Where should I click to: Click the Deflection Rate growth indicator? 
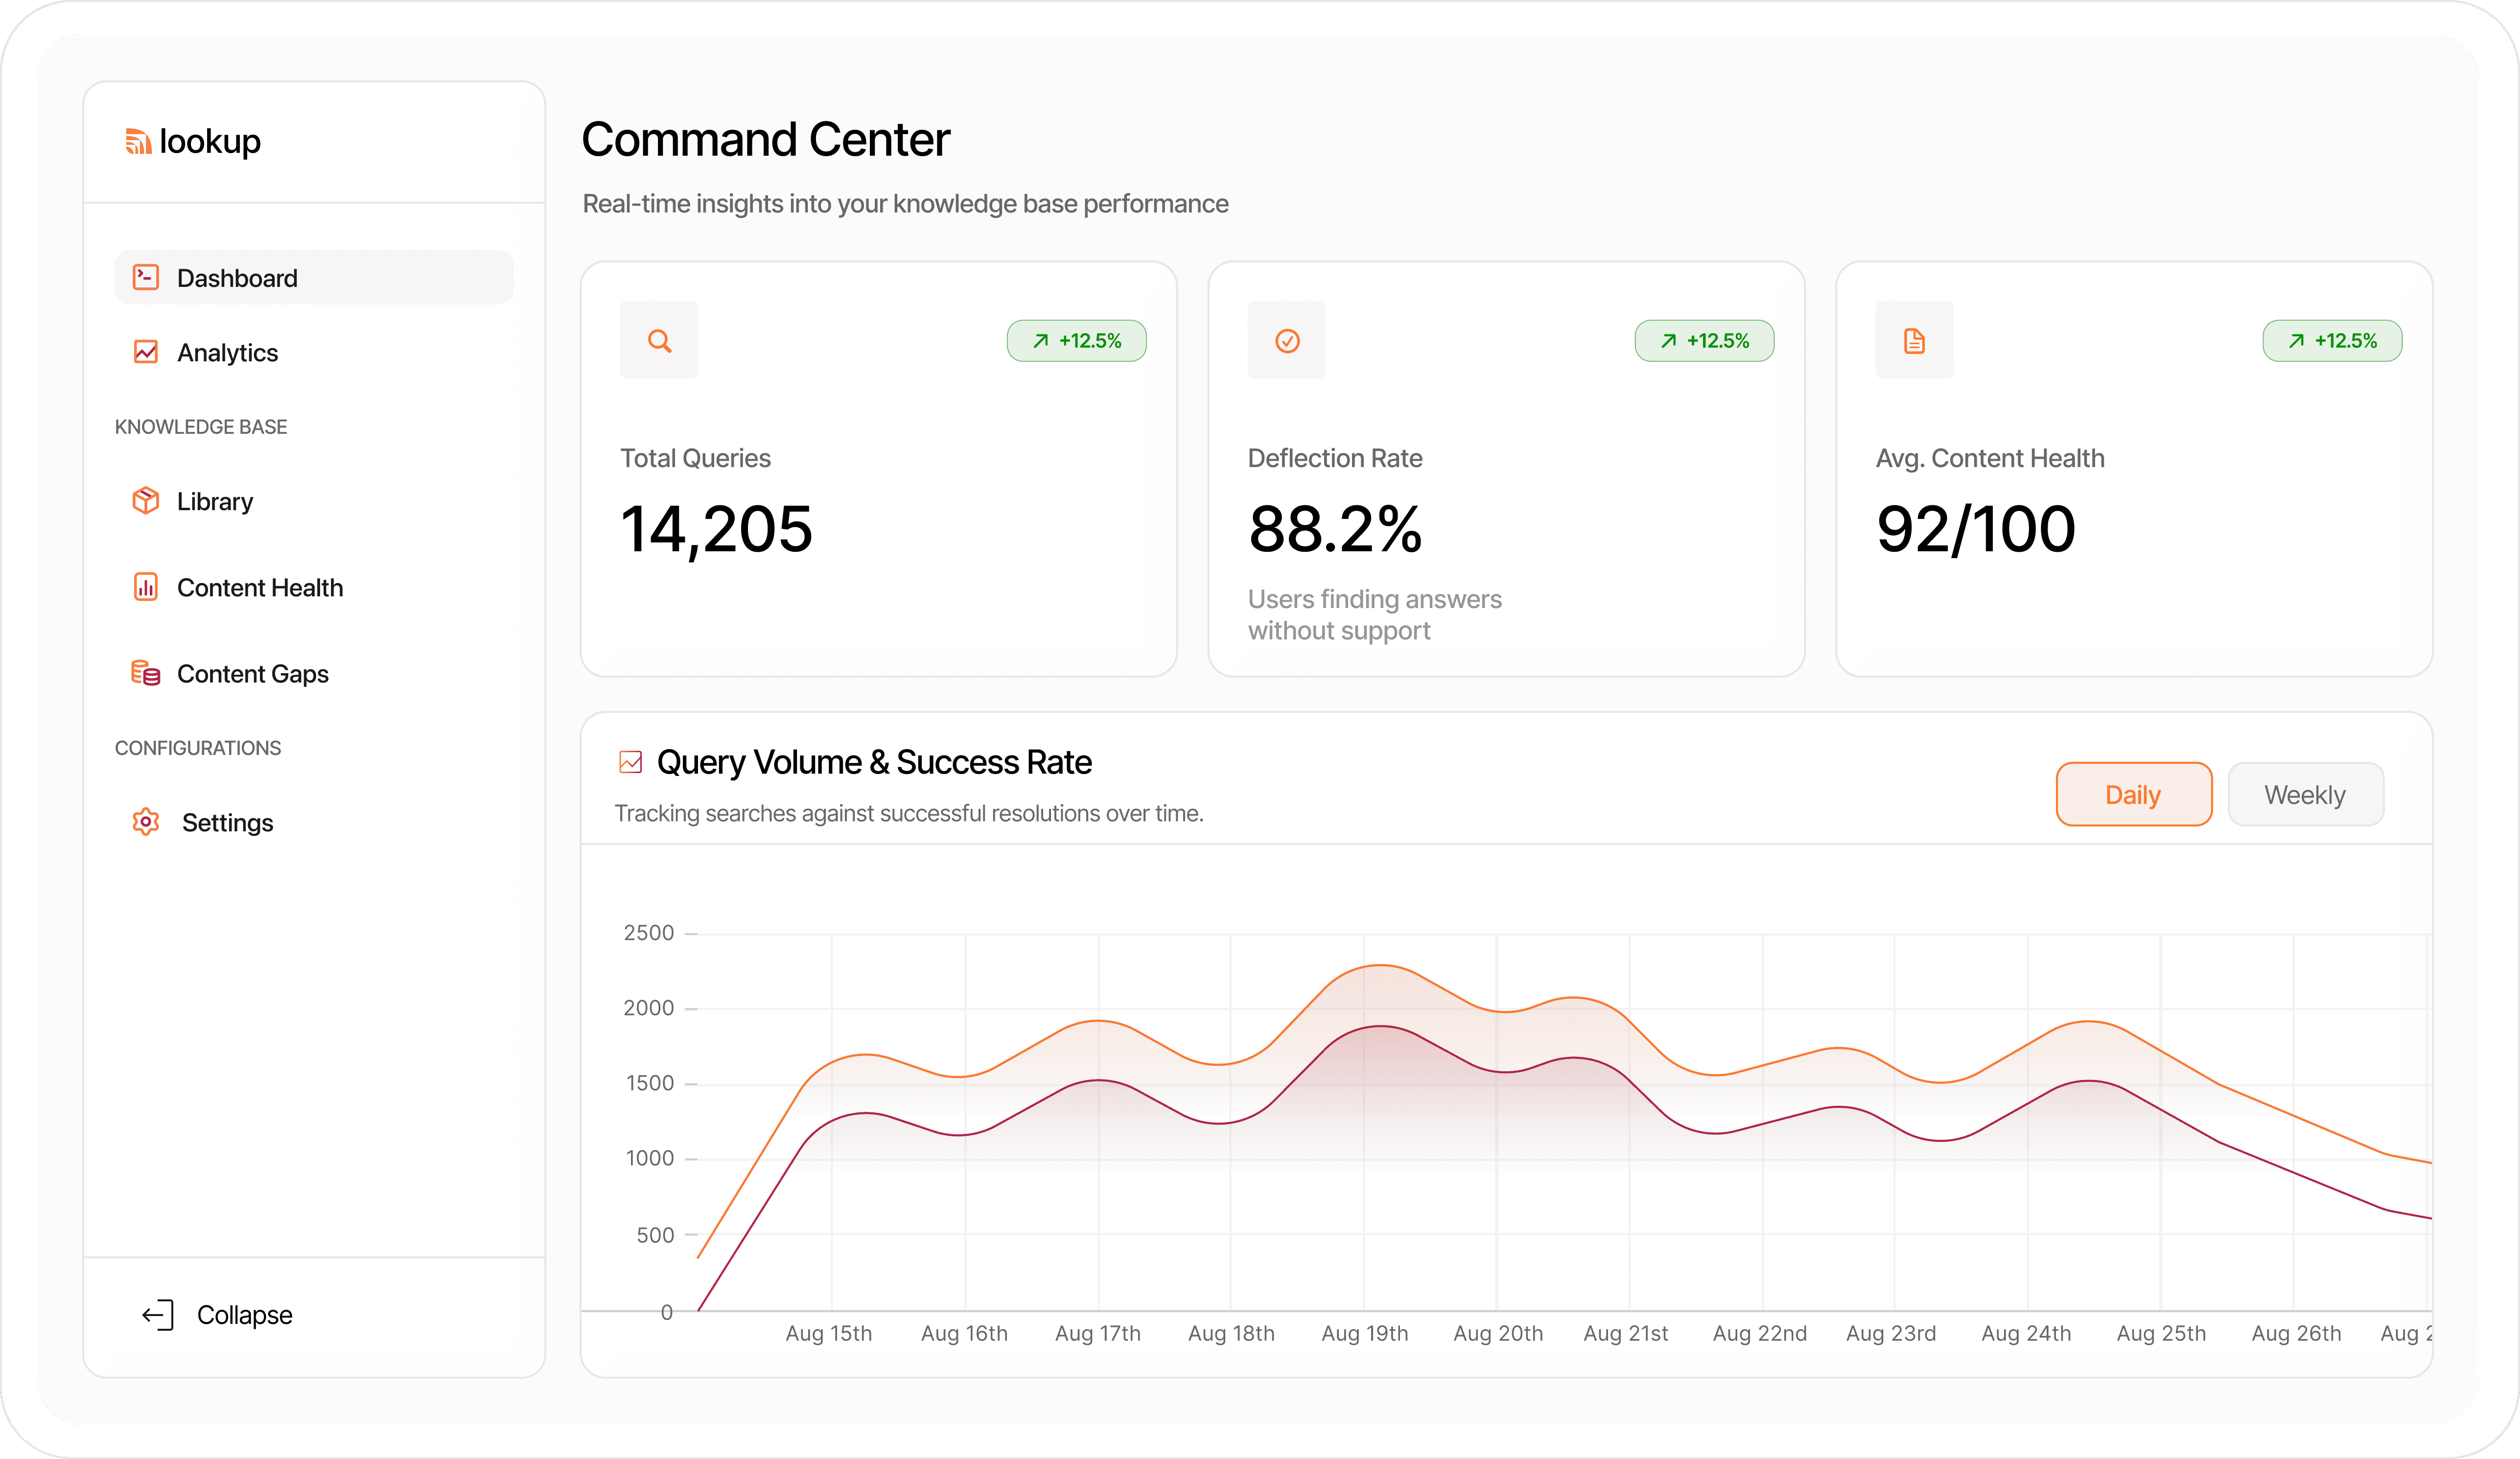1704,340
